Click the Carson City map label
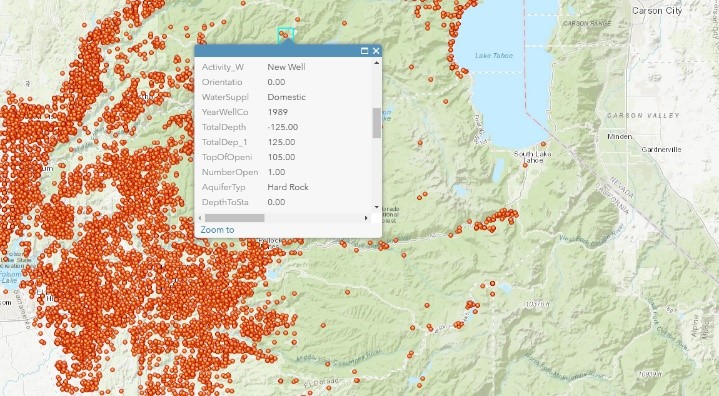This screenshot has height=396, width=719. point(657,11)
